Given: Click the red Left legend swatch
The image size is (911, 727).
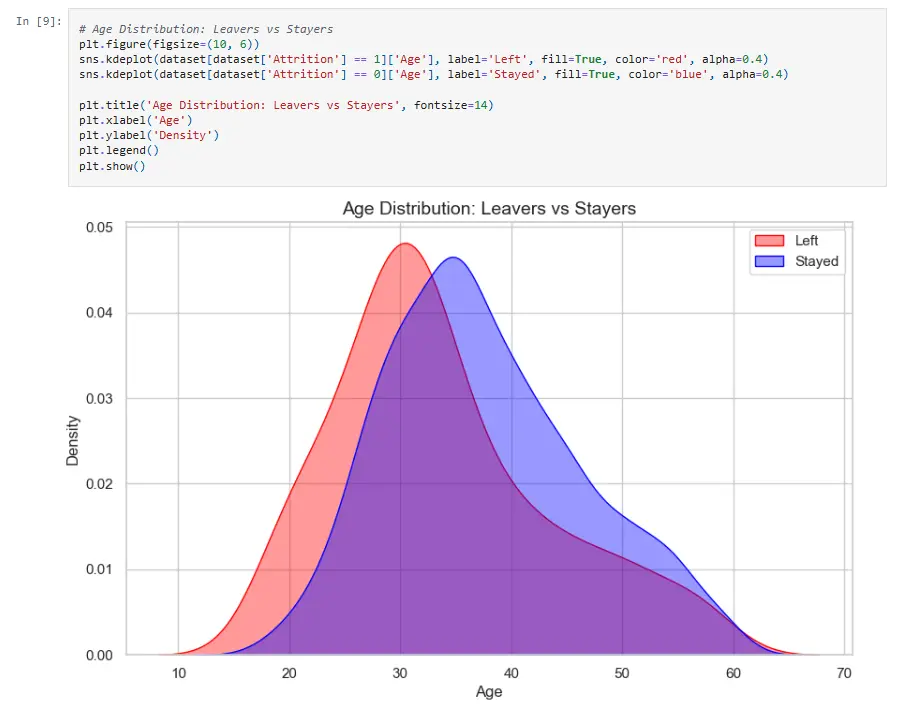Looking at the screenshot, I should (x=769, y=241).
